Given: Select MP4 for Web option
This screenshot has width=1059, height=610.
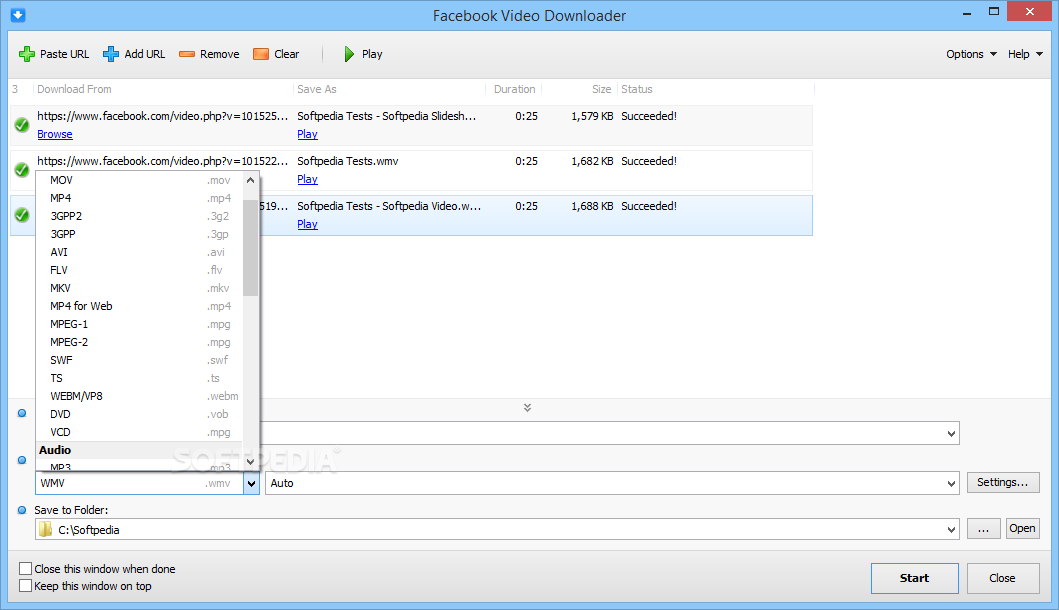Looking at the screenshot, I should pyautogui.click(x=140, y=306).
